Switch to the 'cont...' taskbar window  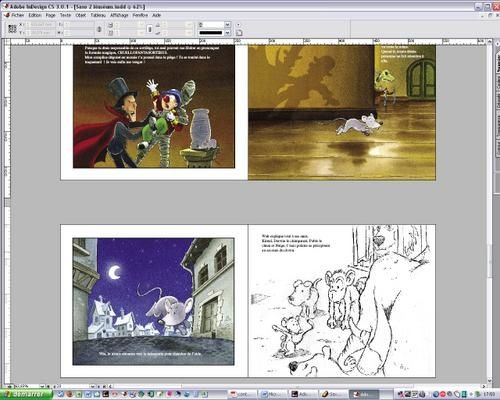242,394
